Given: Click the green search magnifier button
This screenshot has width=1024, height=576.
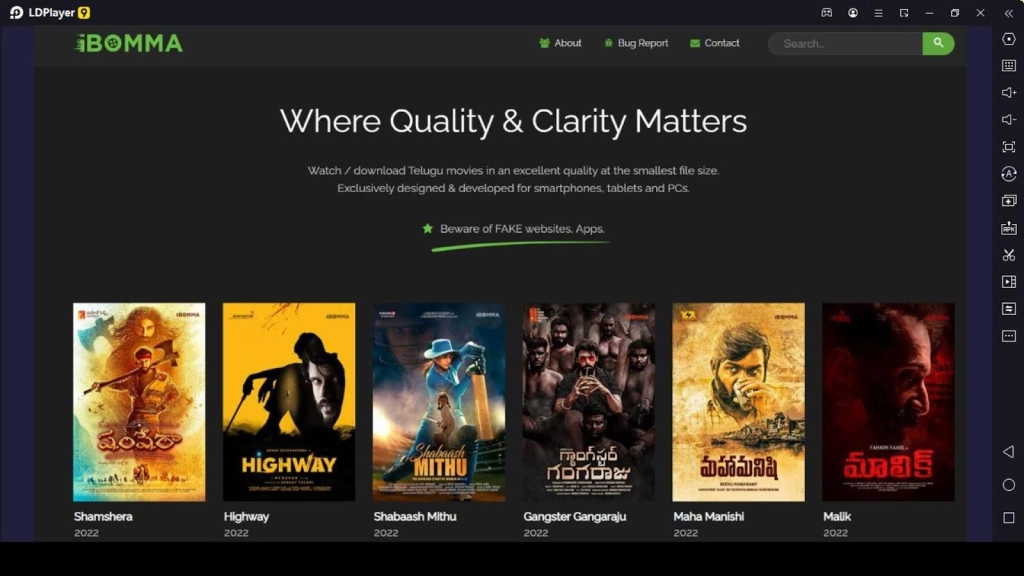Looking at the screenshot, I should pyautogui.click(x=938, y=44).
